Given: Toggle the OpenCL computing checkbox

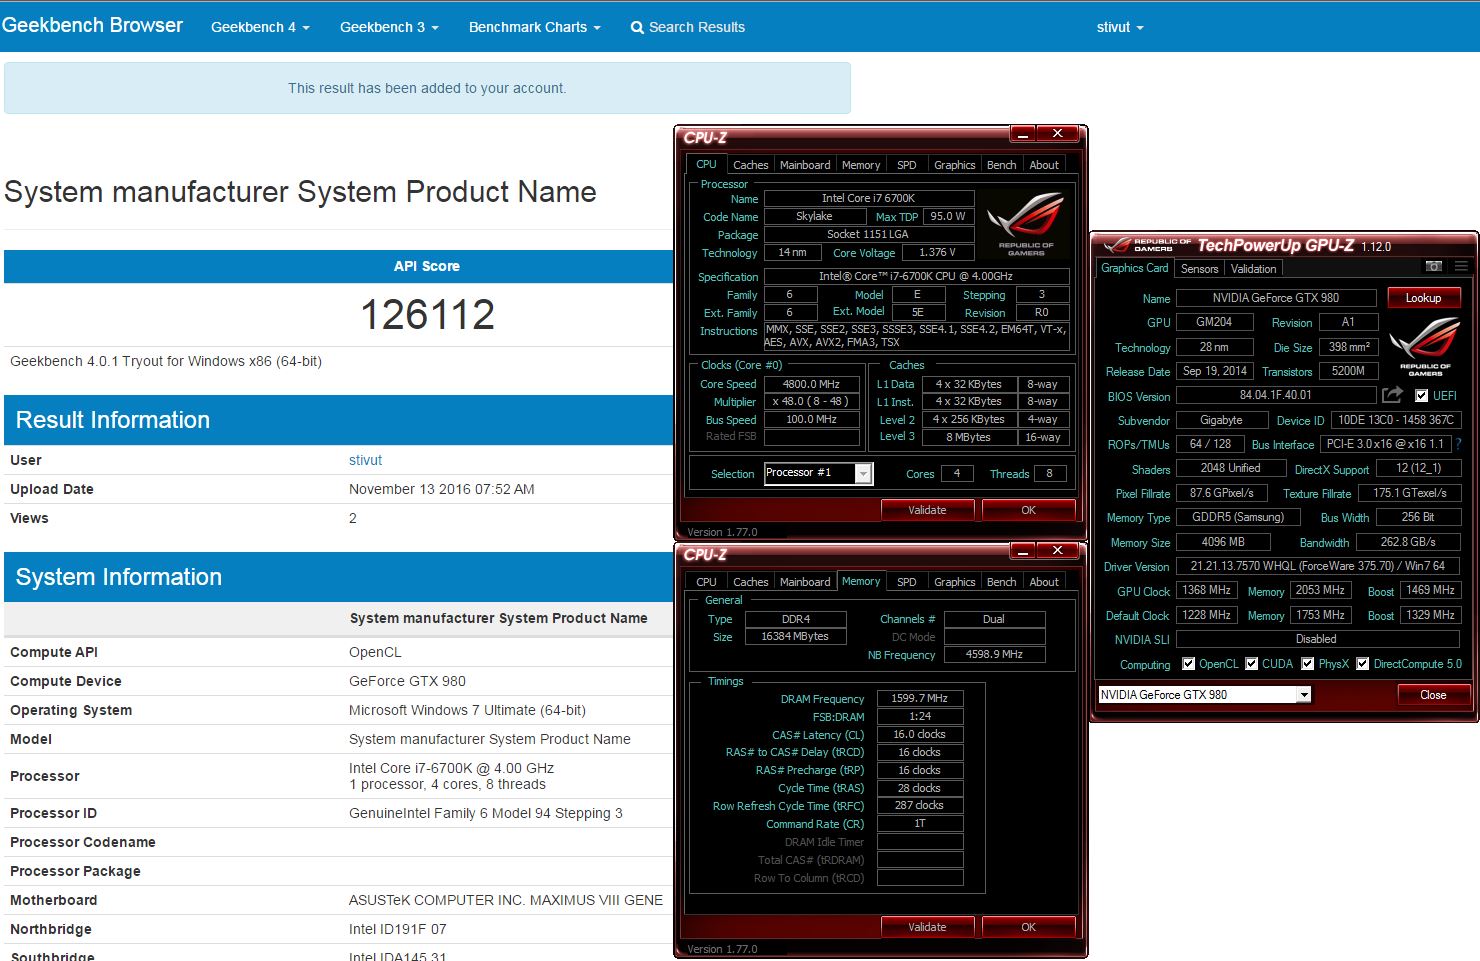Looking at the screenshot, I should (x=1188, y=664).
